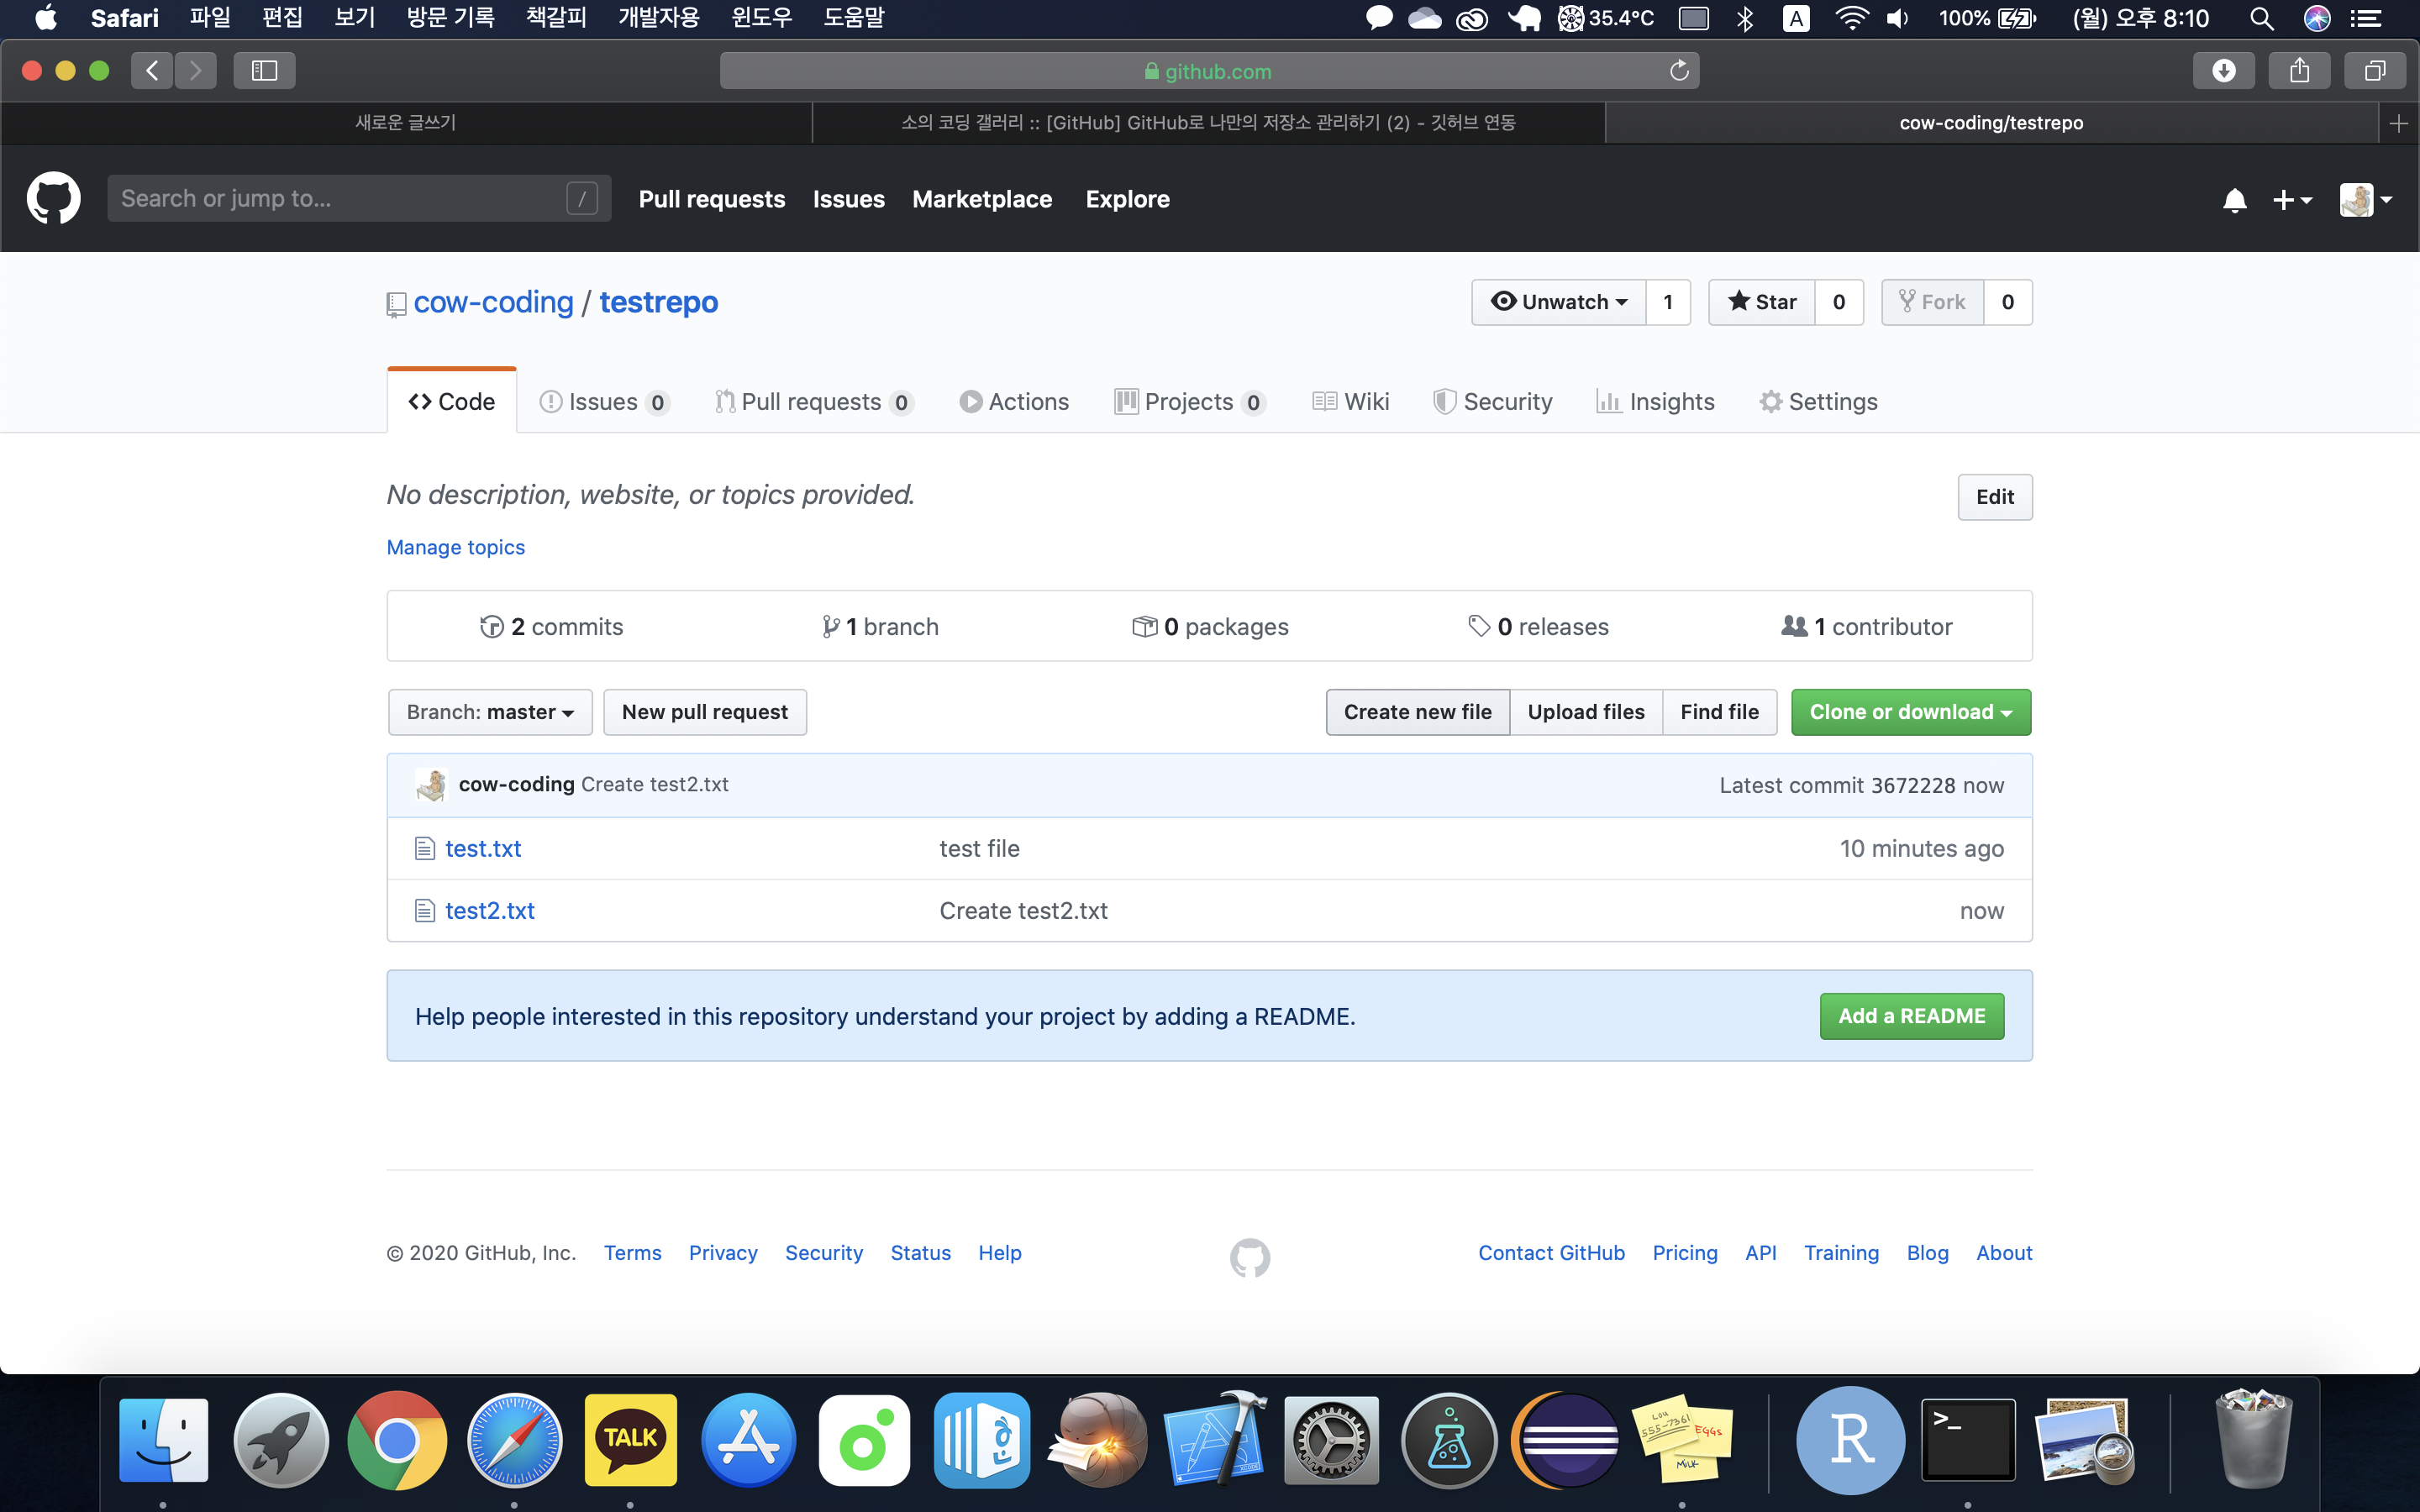Click the Add a README button
The height and width of the screenshot is (1512, 2420).
[x=1911, y=1016]
